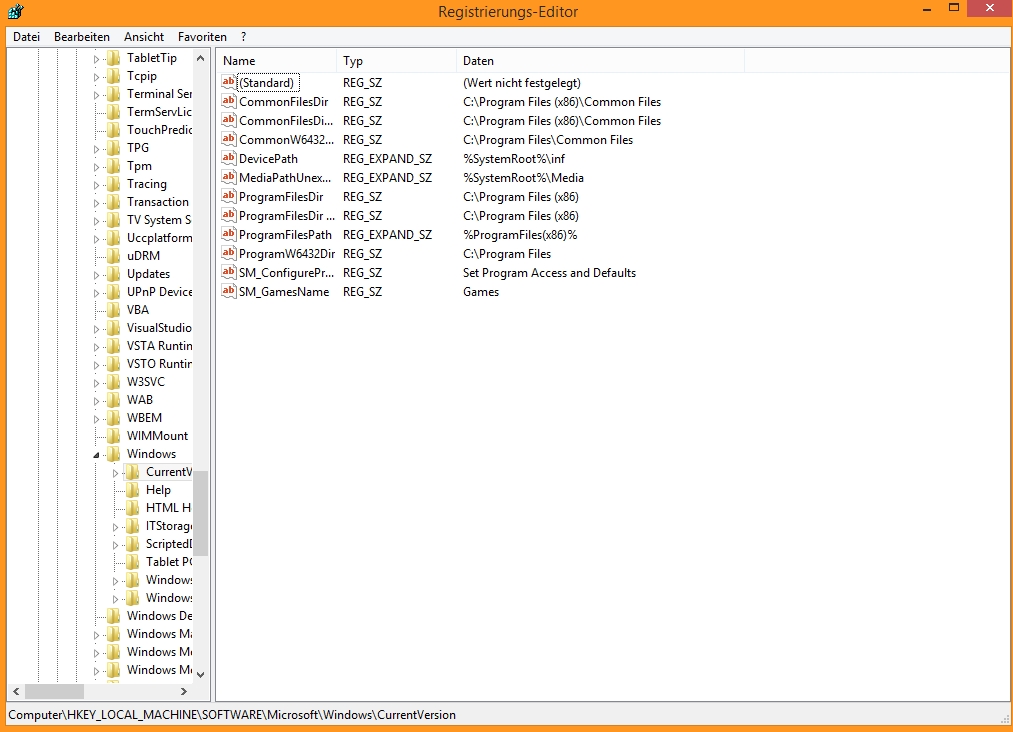The image size is (1013, 732).
Task: Expand the WAB tree node
Action: pyautogui.click(x=96, y=401)
